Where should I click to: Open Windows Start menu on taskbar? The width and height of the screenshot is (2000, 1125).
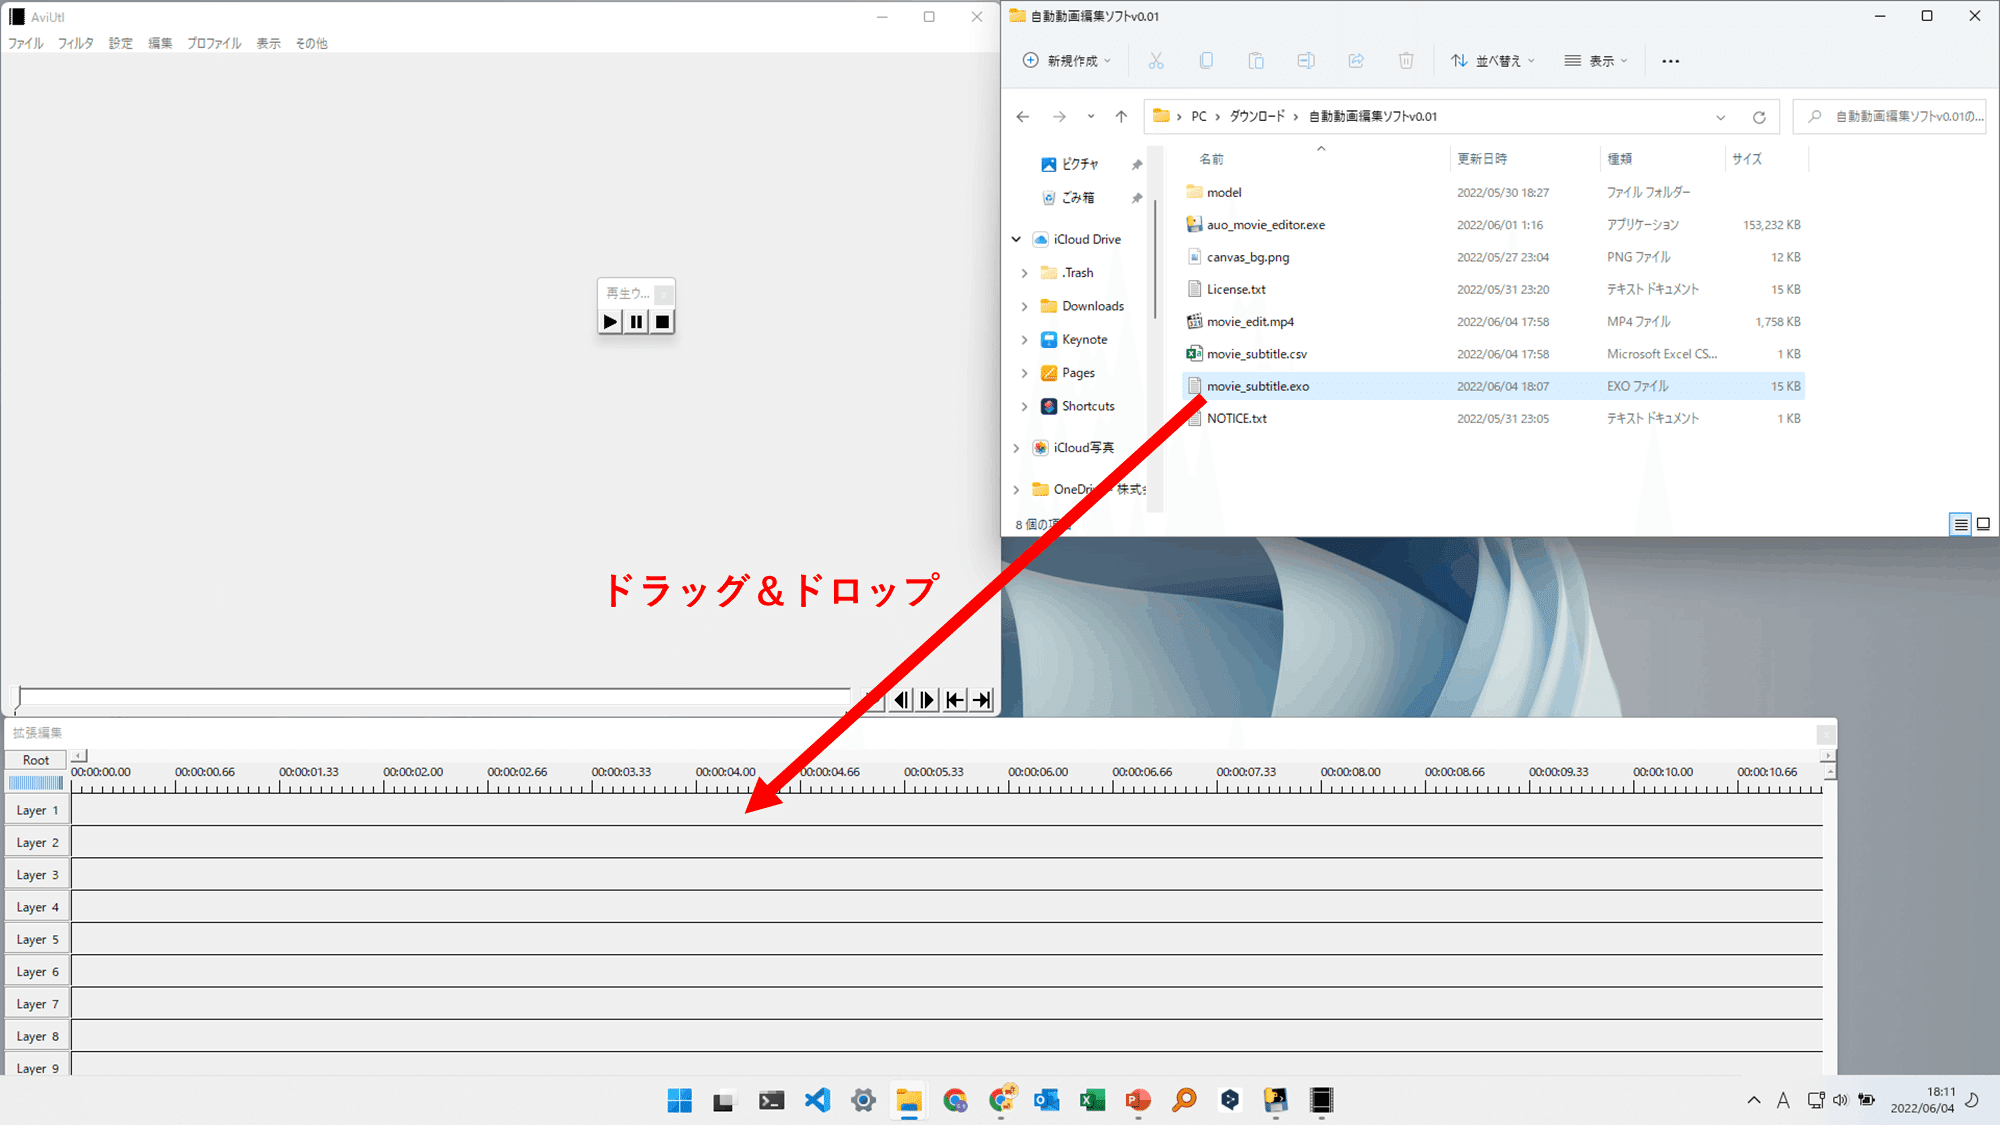(680, 1100)
